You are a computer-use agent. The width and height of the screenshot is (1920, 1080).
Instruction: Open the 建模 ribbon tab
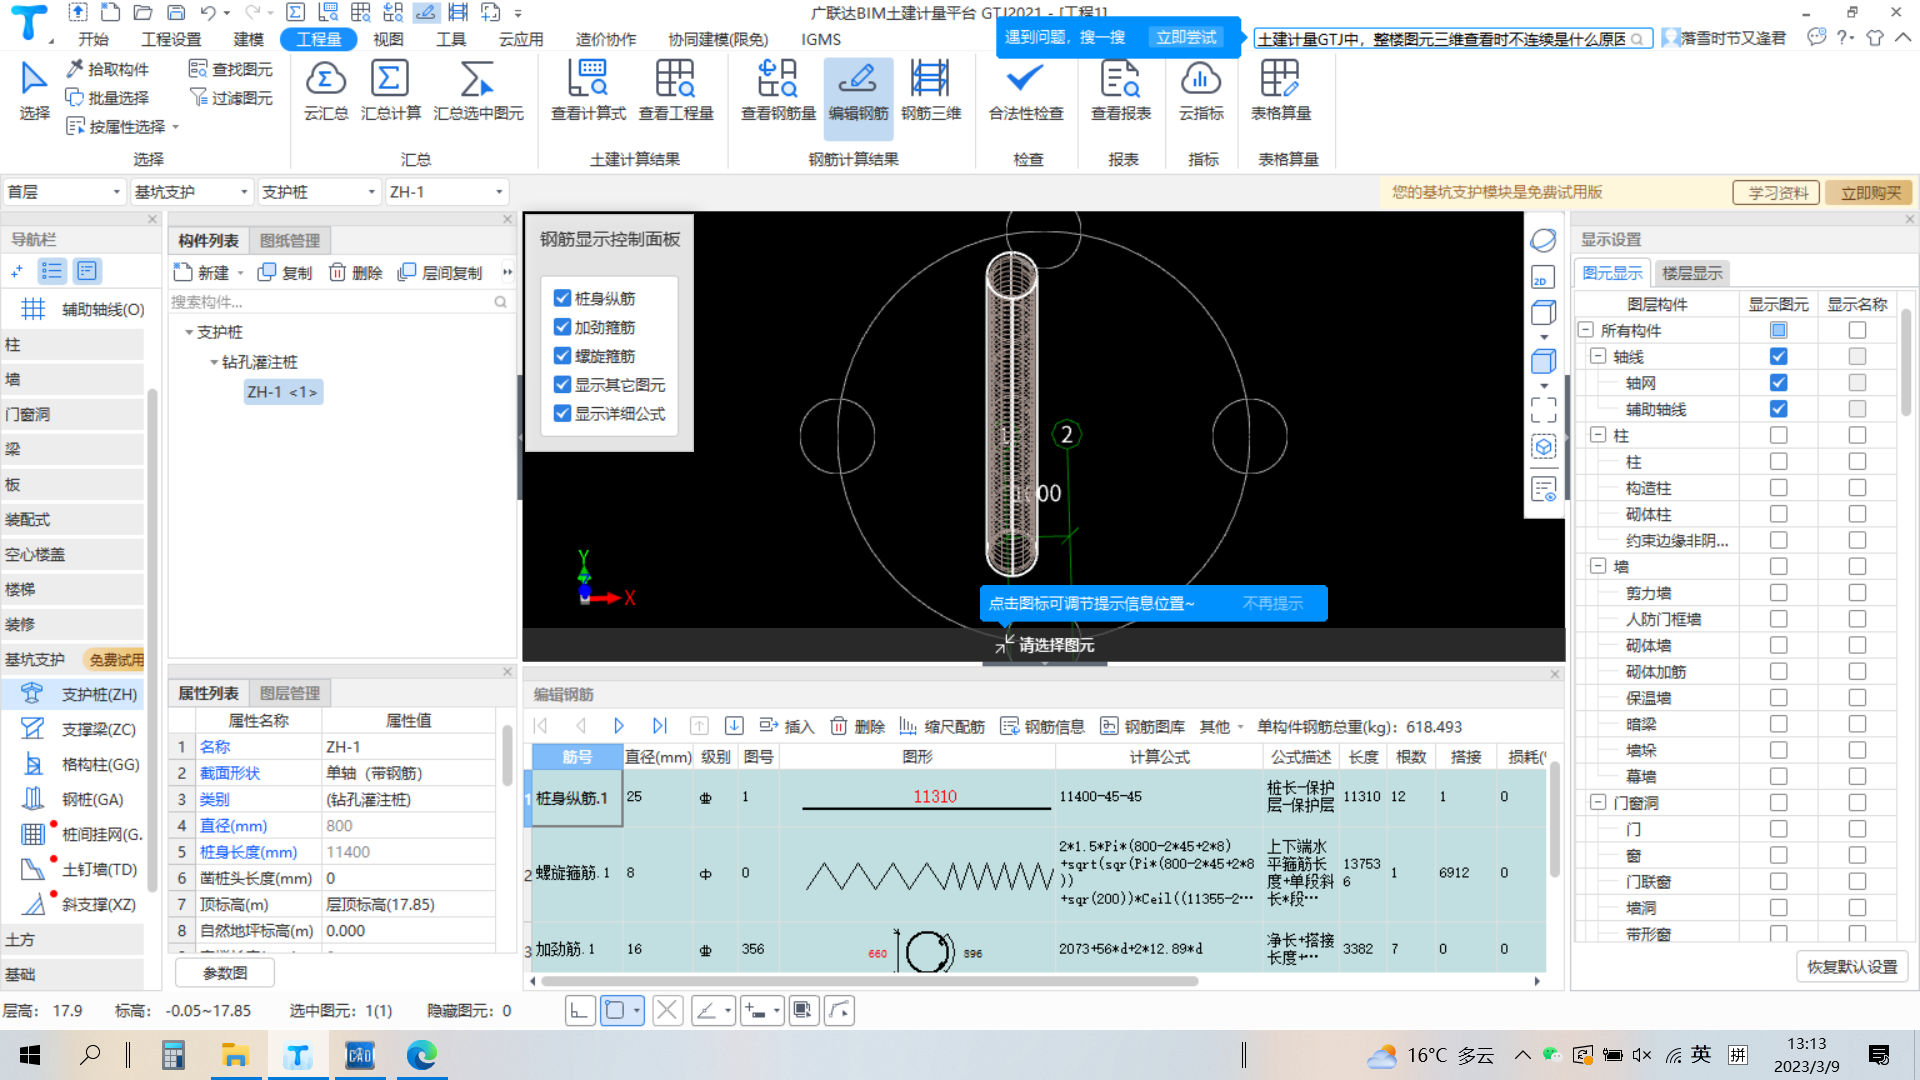248,39
